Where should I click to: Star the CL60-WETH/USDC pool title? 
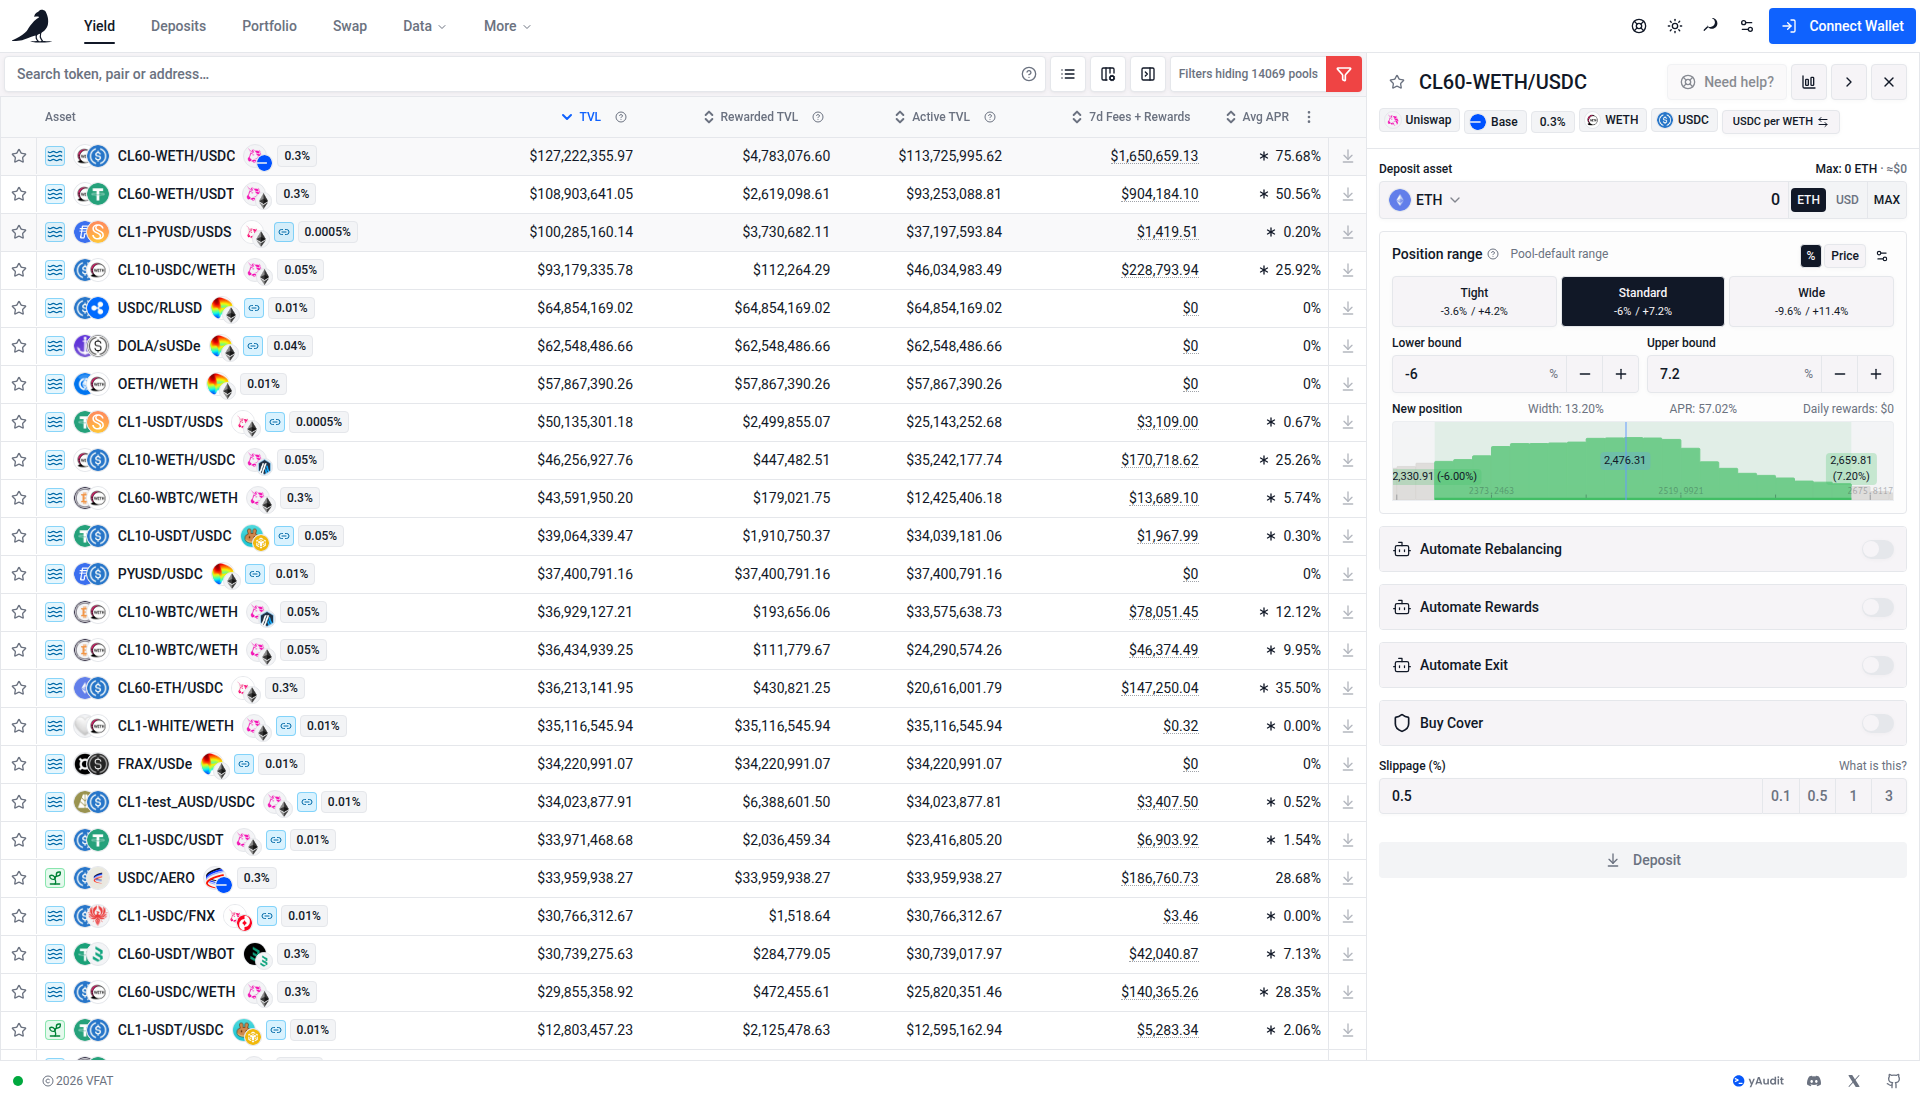(x=1397, y=82)
